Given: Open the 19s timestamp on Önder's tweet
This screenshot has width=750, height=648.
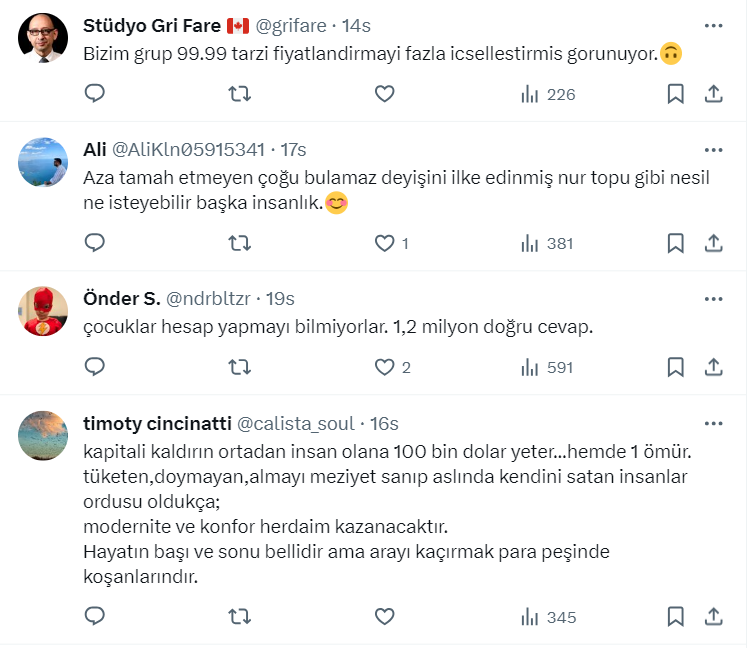Looking at the screenshot, I should click(281, 298).
